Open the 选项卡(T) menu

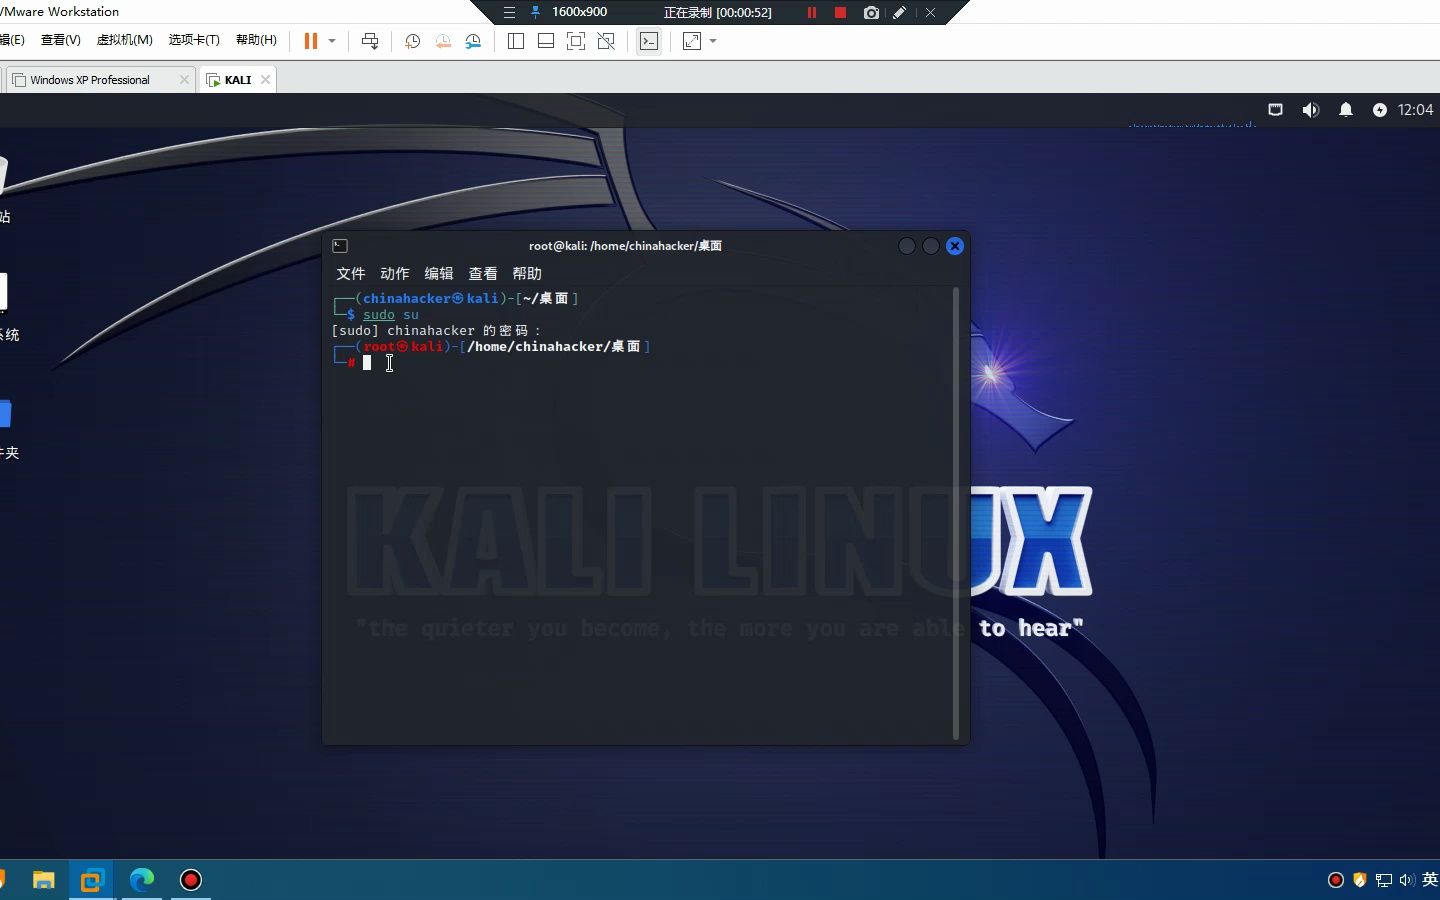194,40
